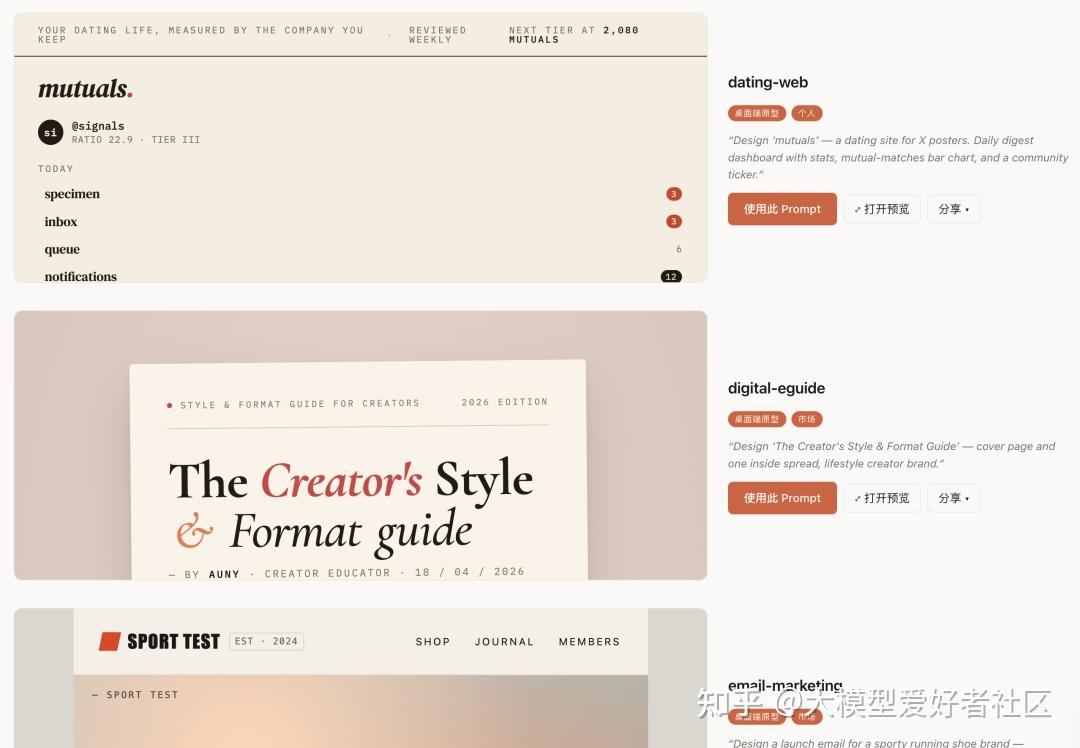This screenshot has height=748, width=1080.
Task: Click the red word 'Creator's' in the heading
Action: point(341,480)
